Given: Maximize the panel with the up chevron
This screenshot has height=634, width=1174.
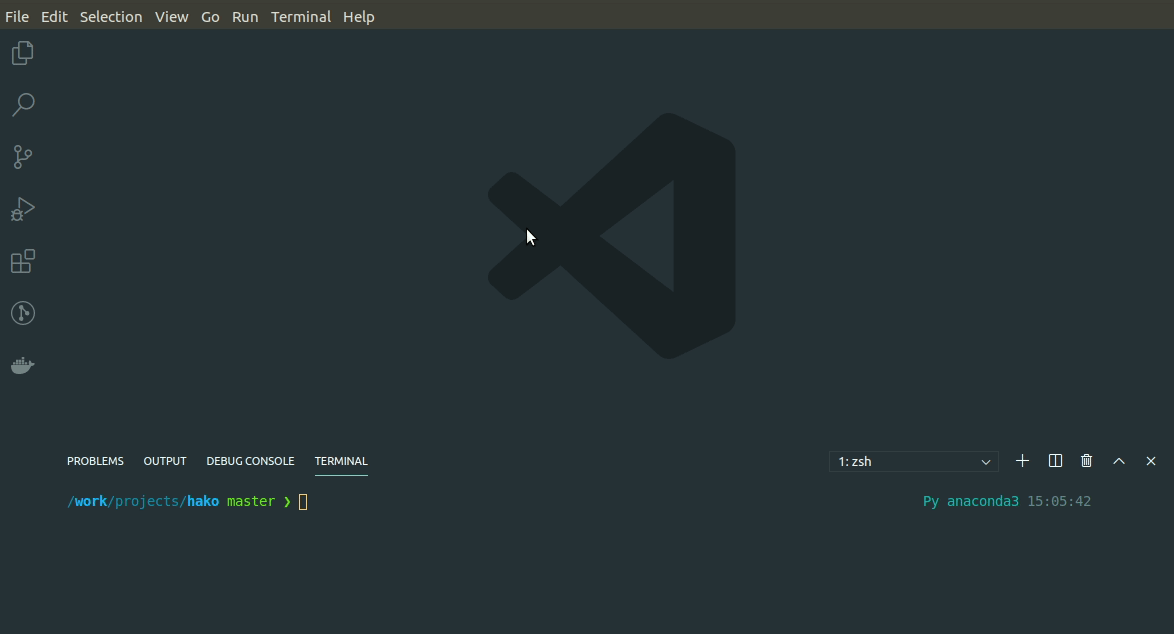Looking at the screenshot, I should point(1119,461).
